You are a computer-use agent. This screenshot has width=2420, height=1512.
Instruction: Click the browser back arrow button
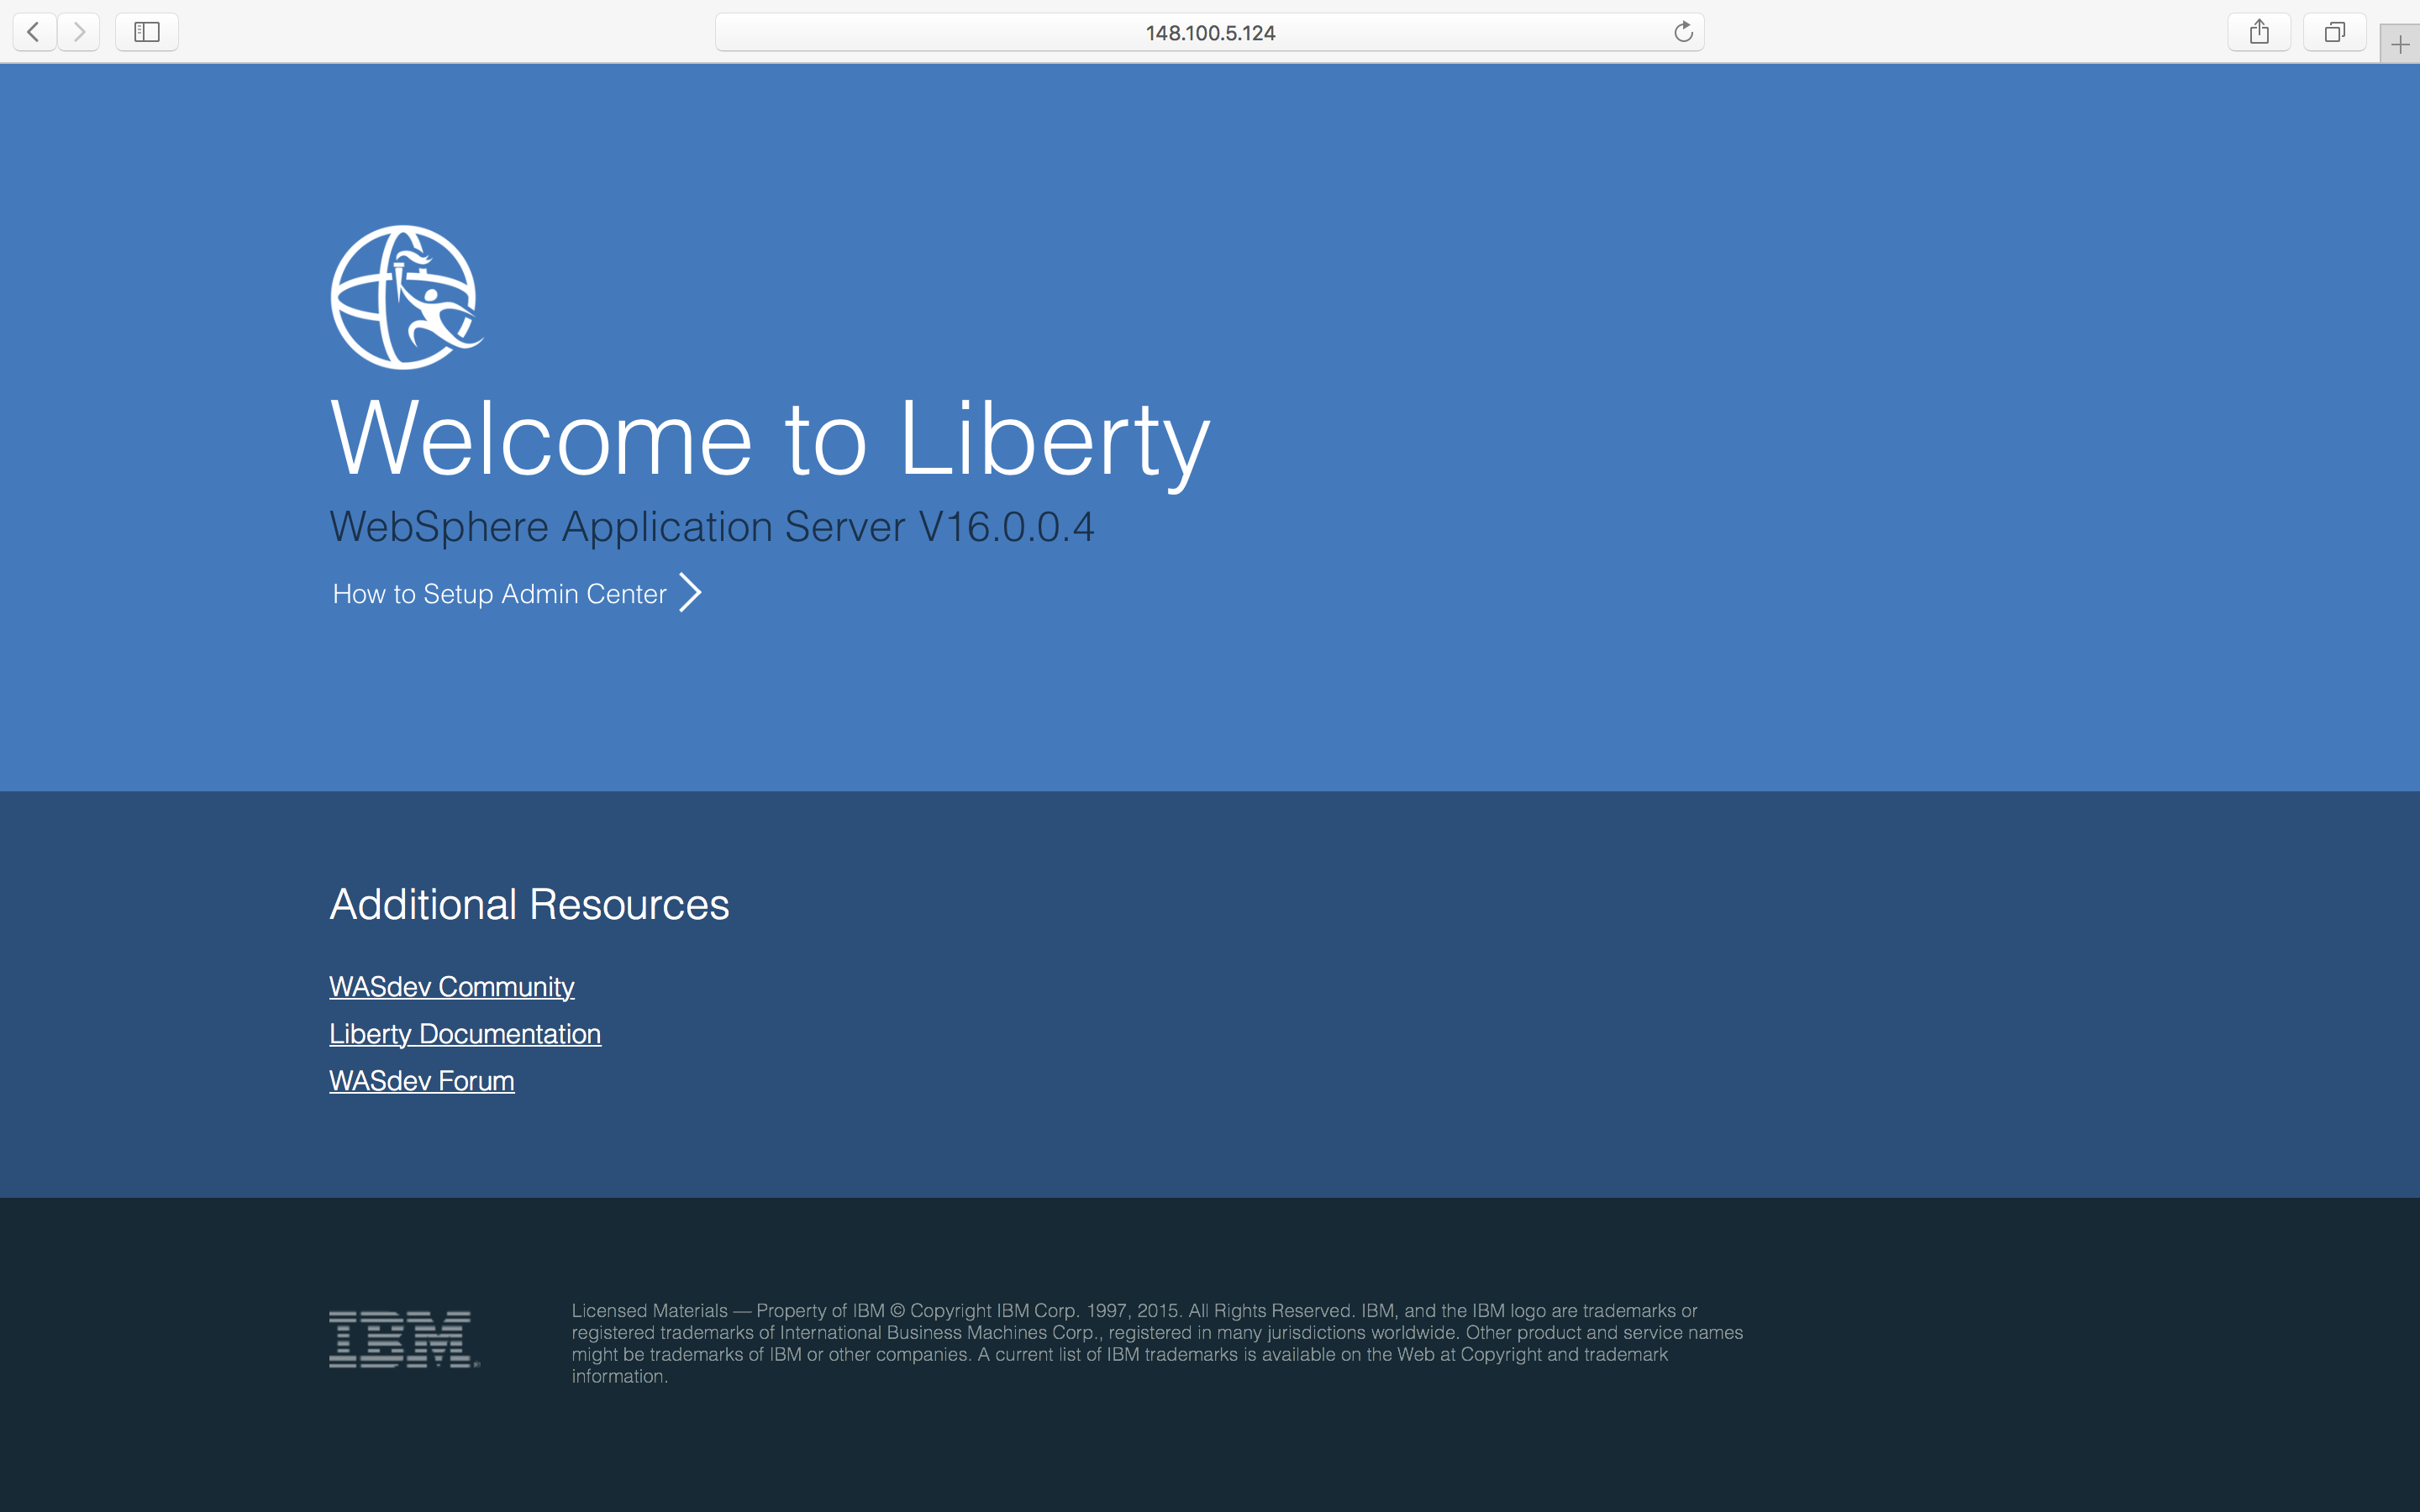pos(33,32)
